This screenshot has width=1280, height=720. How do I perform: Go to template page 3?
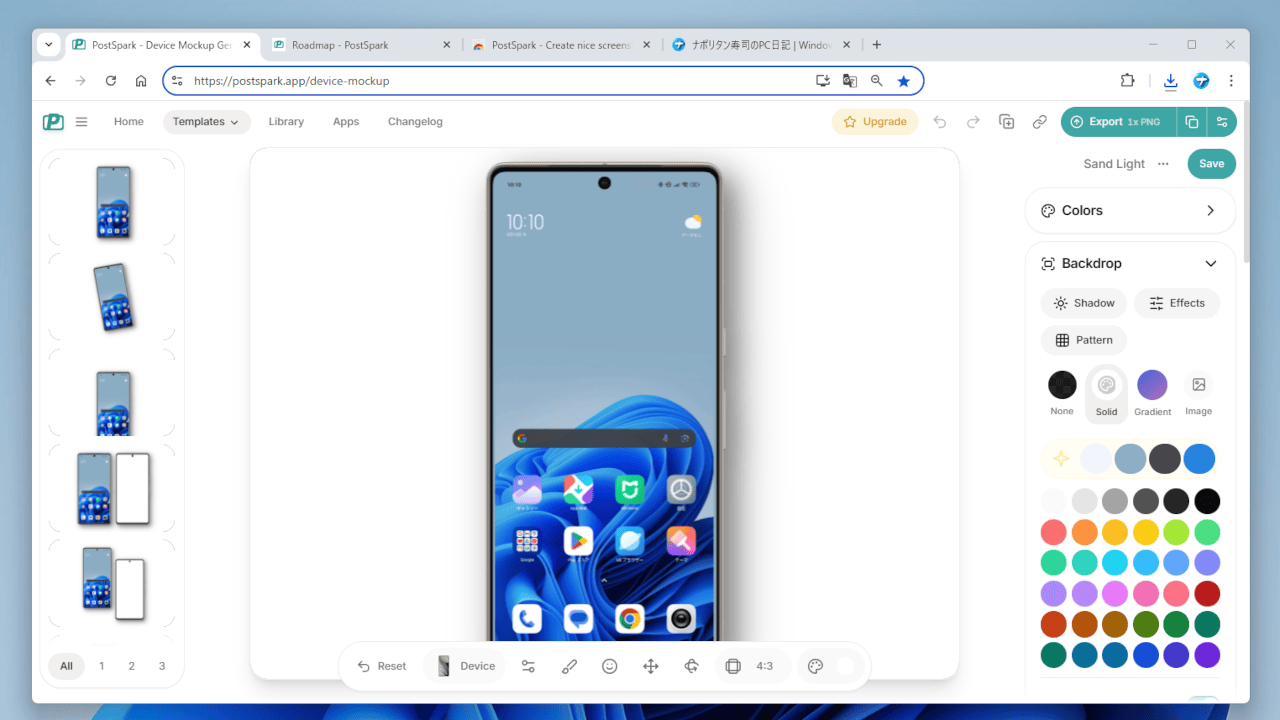coord(162,666)
